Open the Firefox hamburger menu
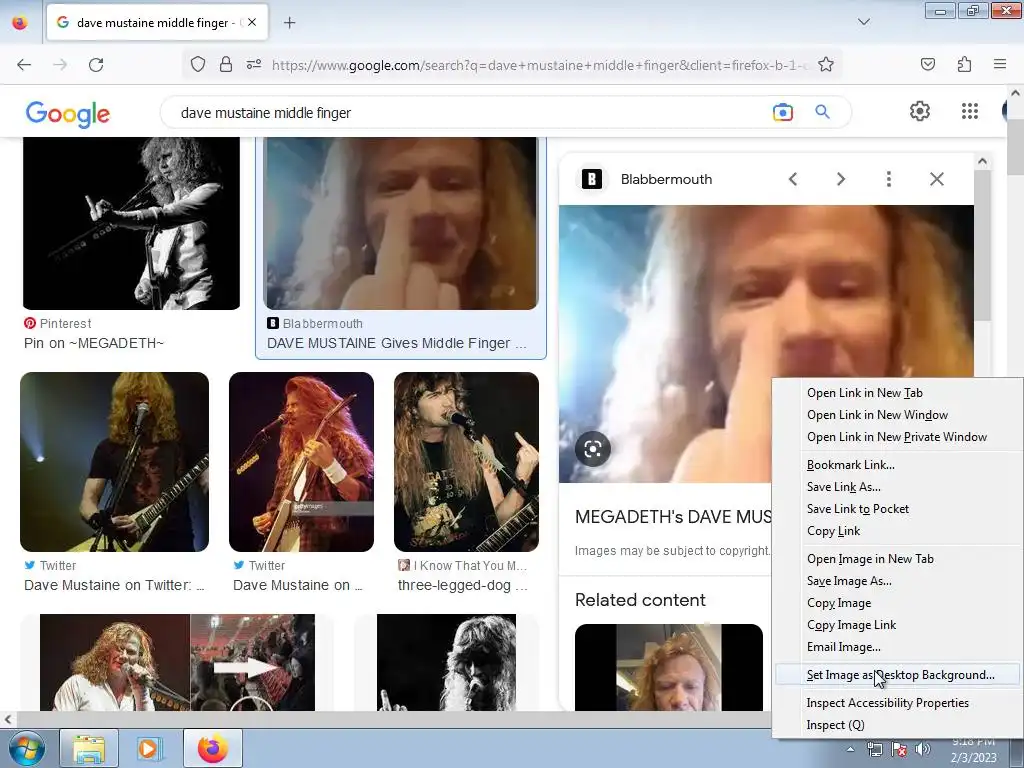Image resolution: width=1024 pixels, height=768 pixels. point(1000,65)
